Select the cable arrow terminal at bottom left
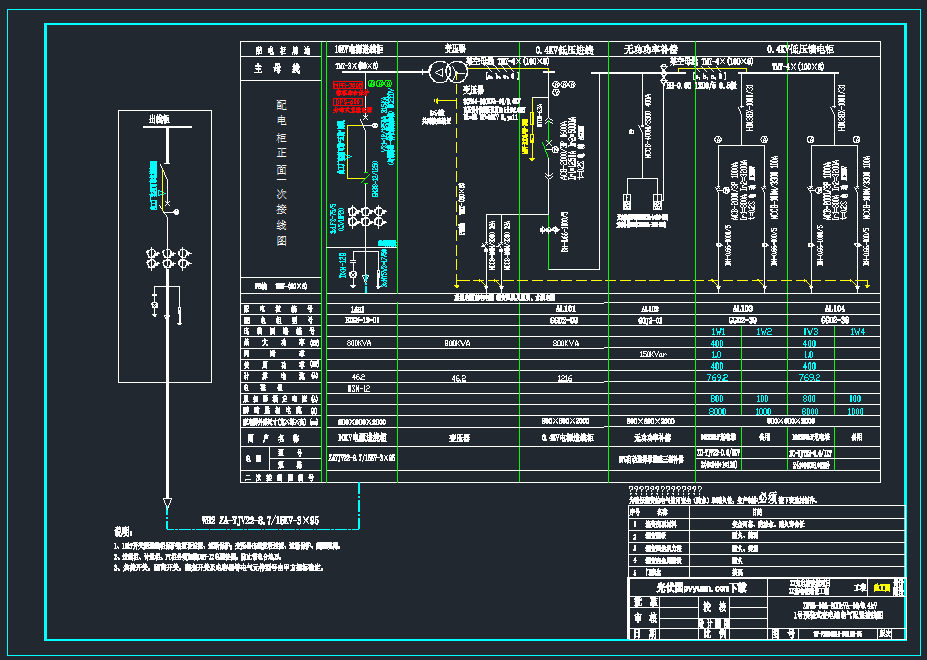Viewport: 927px width, 660px height. point(167,503)
